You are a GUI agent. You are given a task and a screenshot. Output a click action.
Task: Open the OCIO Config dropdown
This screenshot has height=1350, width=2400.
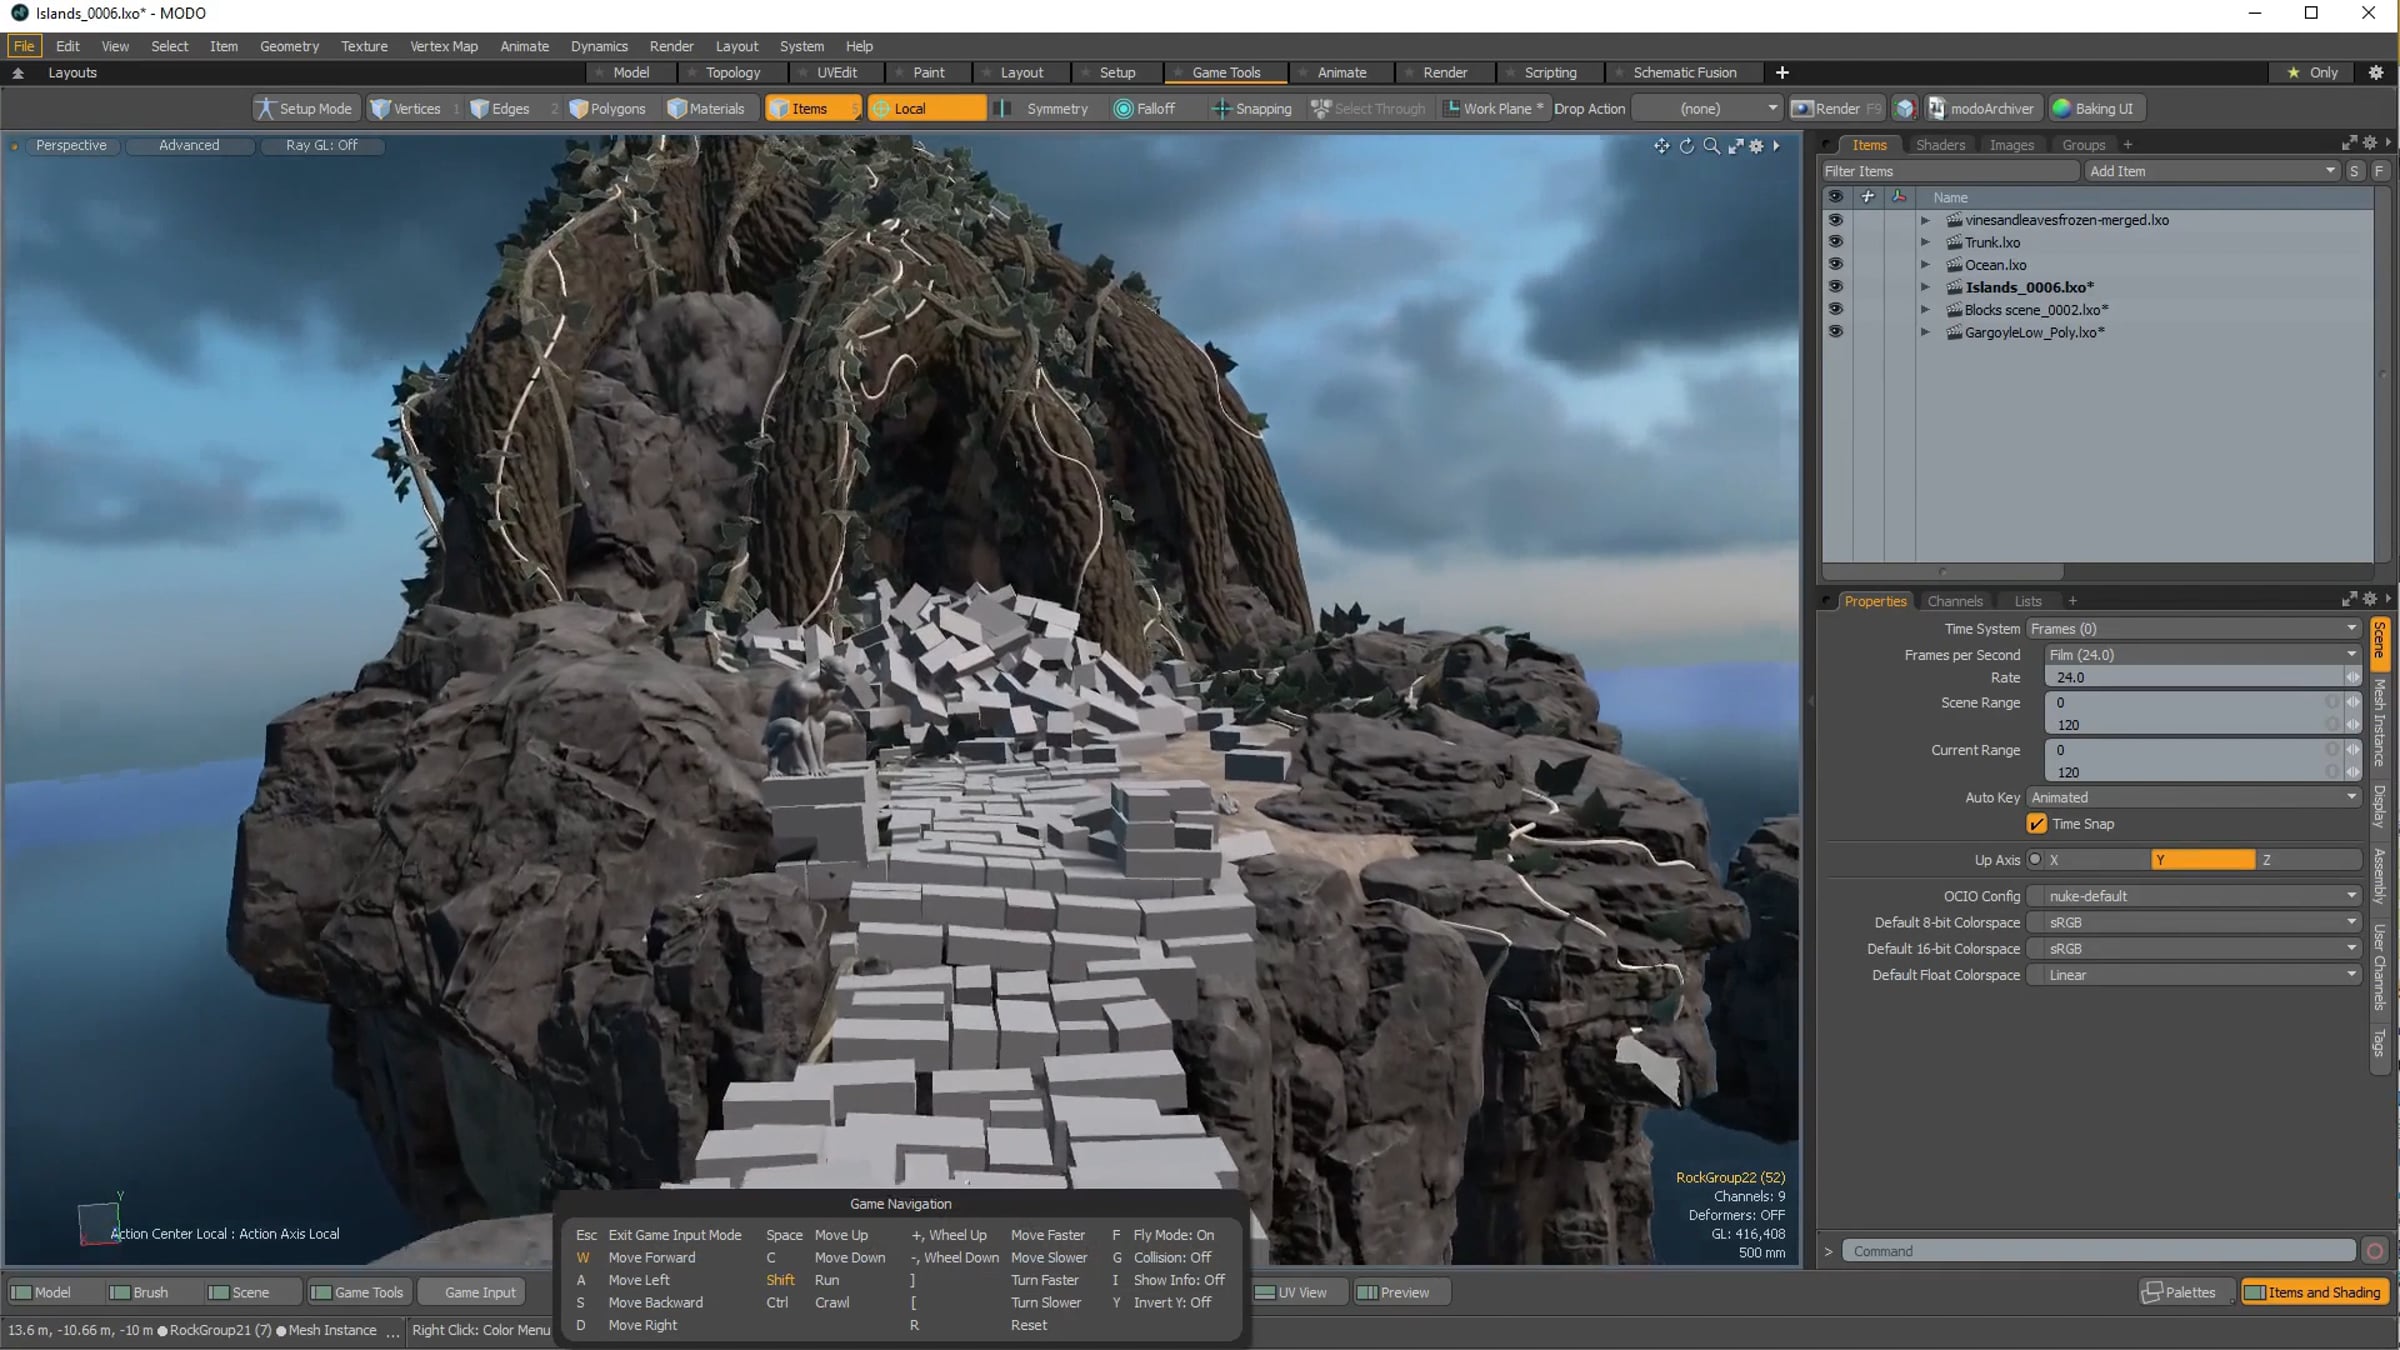pyautogui.click(x=2193, y=896)
